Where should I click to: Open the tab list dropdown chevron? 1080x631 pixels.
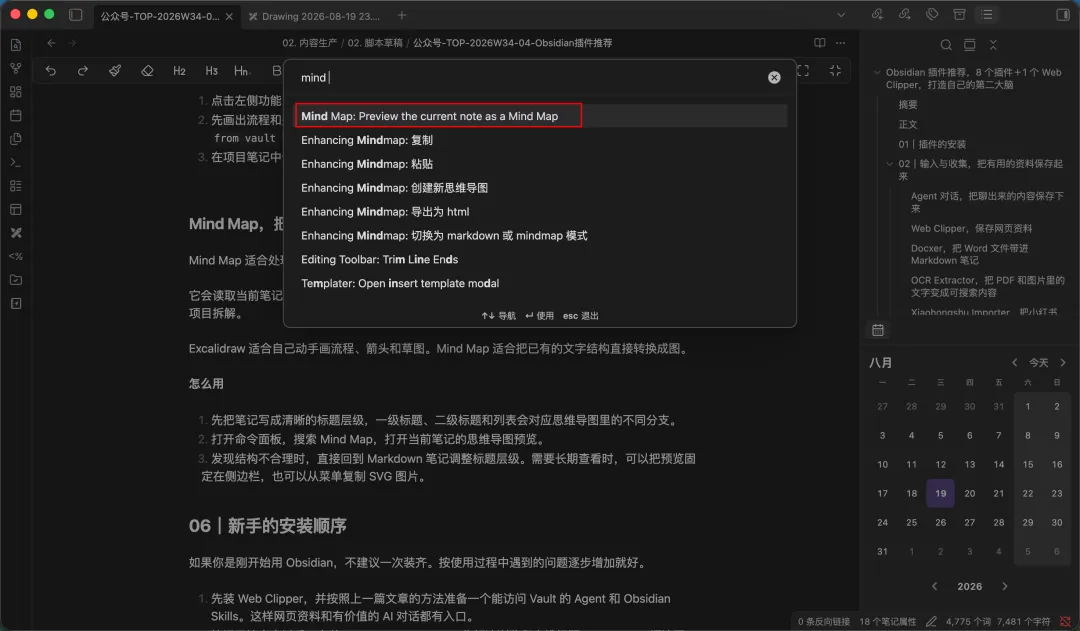(x=841, y=14)
